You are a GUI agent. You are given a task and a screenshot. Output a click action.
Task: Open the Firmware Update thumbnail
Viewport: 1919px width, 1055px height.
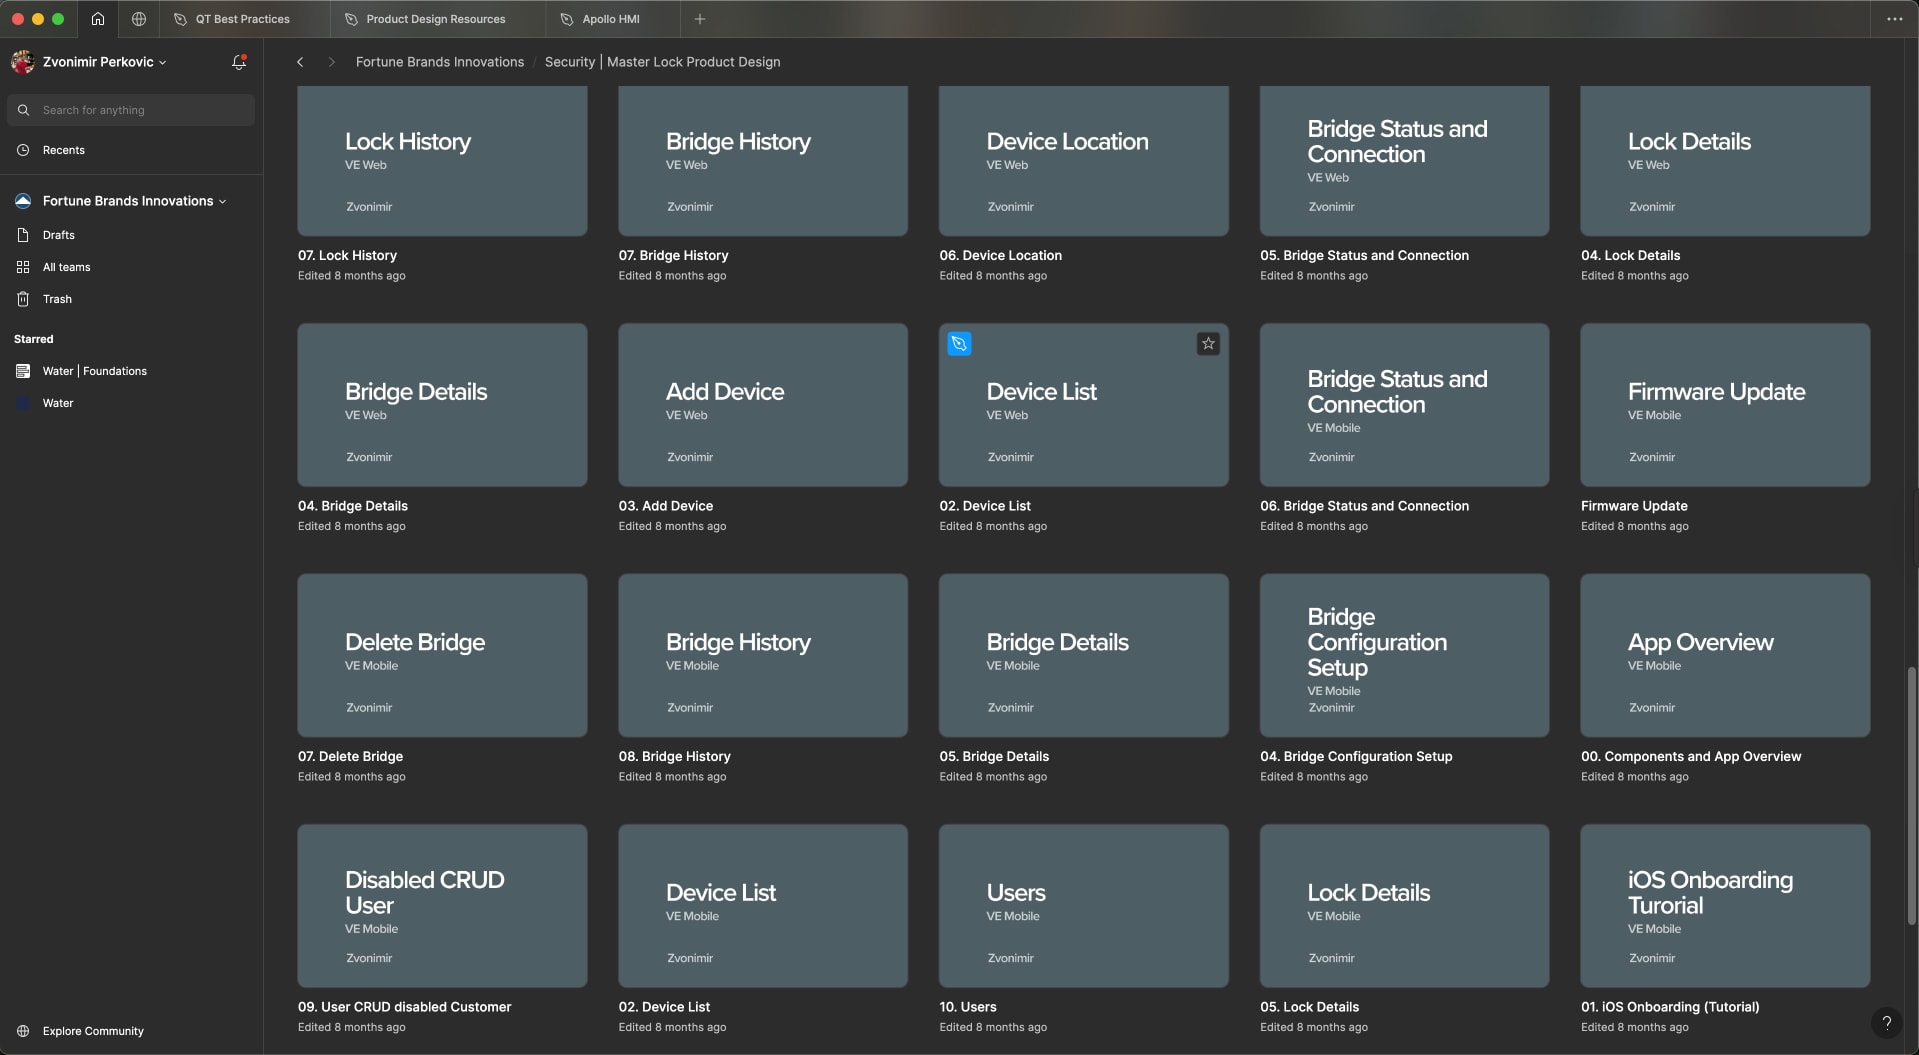coord(1725,405)
